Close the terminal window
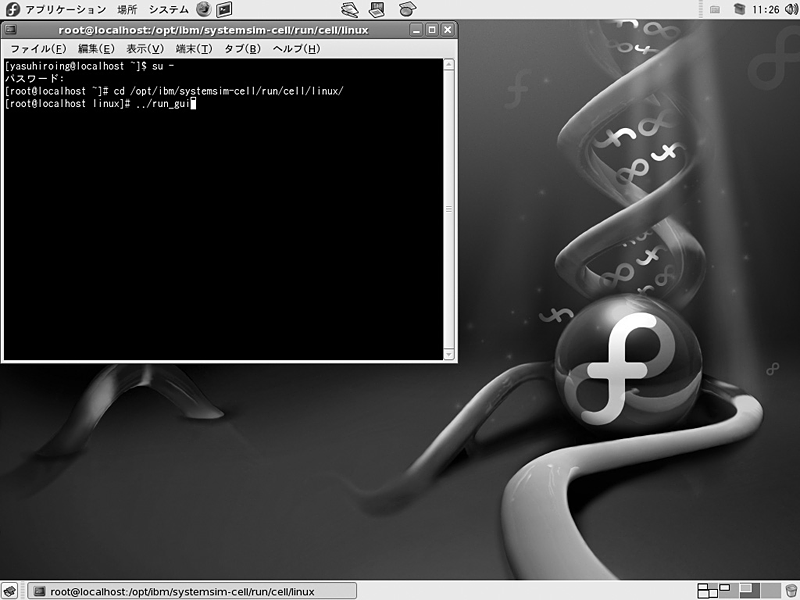 [x=447, y=30]
